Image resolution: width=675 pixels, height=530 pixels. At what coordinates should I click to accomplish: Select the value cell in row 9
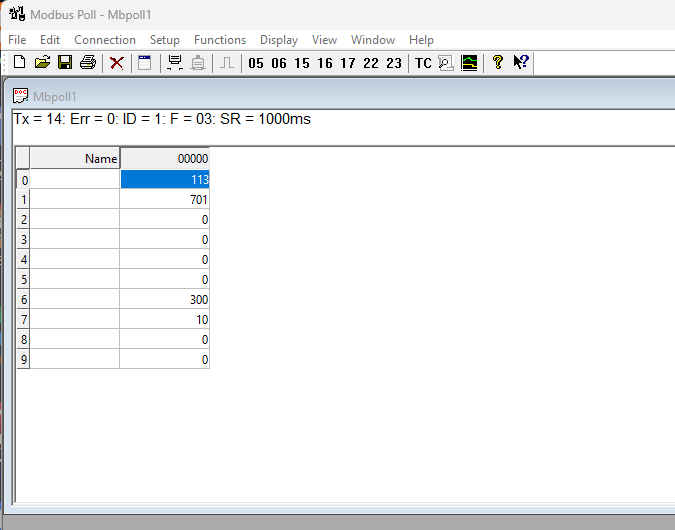165,360
